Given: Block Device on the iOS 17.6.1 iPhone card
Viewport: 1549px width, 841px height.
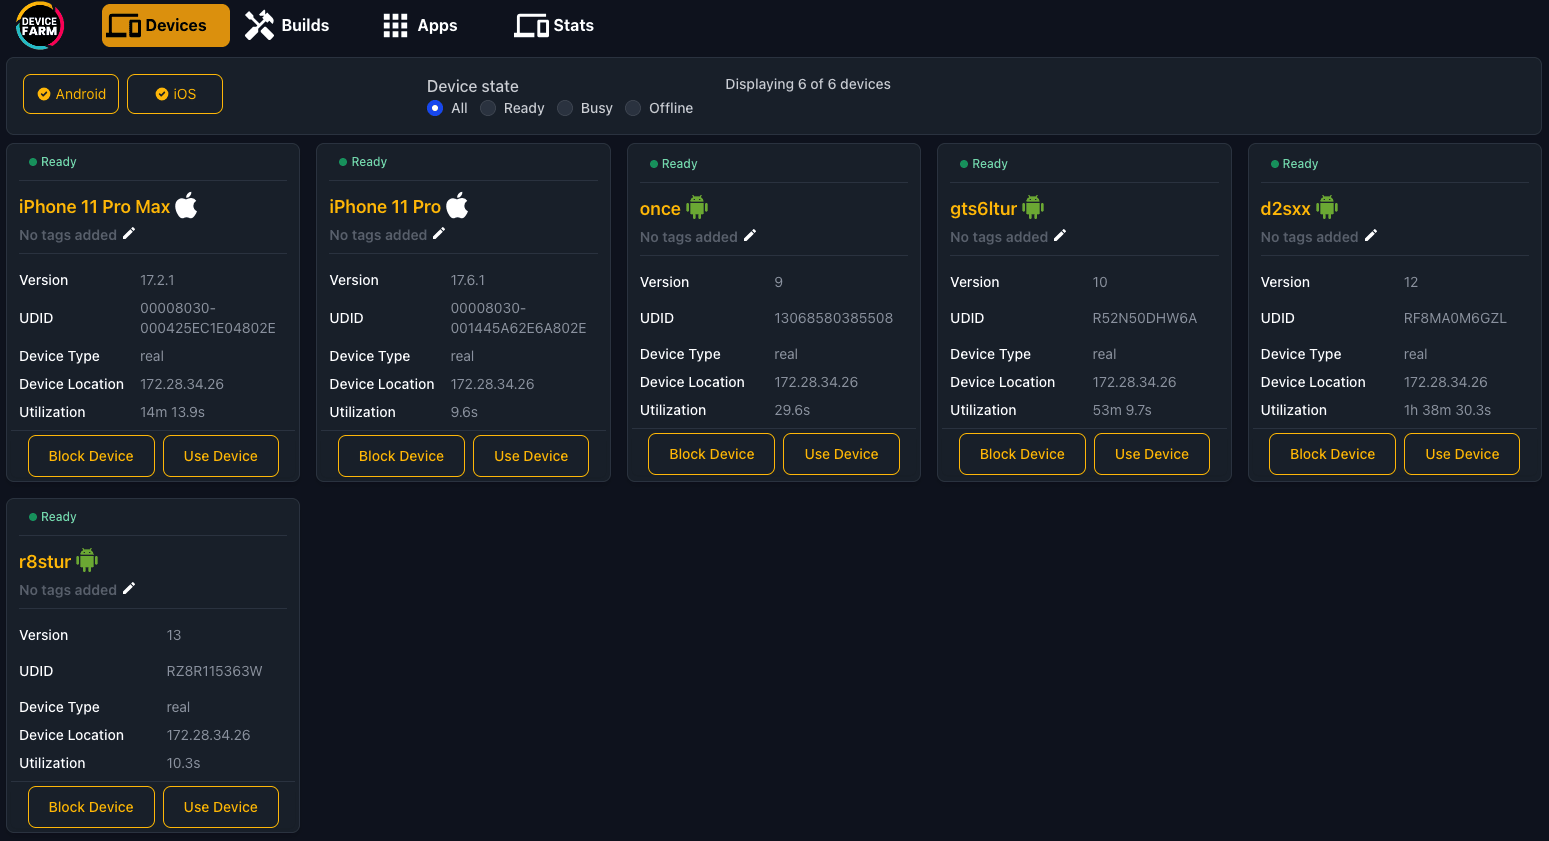Looking at the screenshot, I should click(x=401, y=456).
